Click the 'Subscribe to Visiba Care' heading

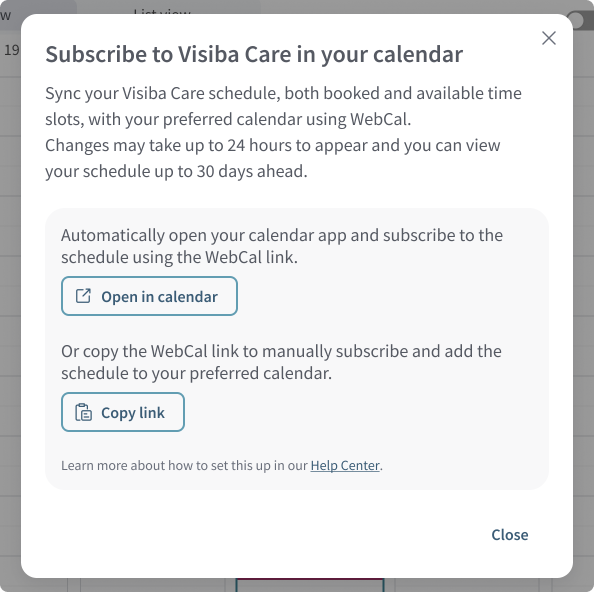pos(254,54)
